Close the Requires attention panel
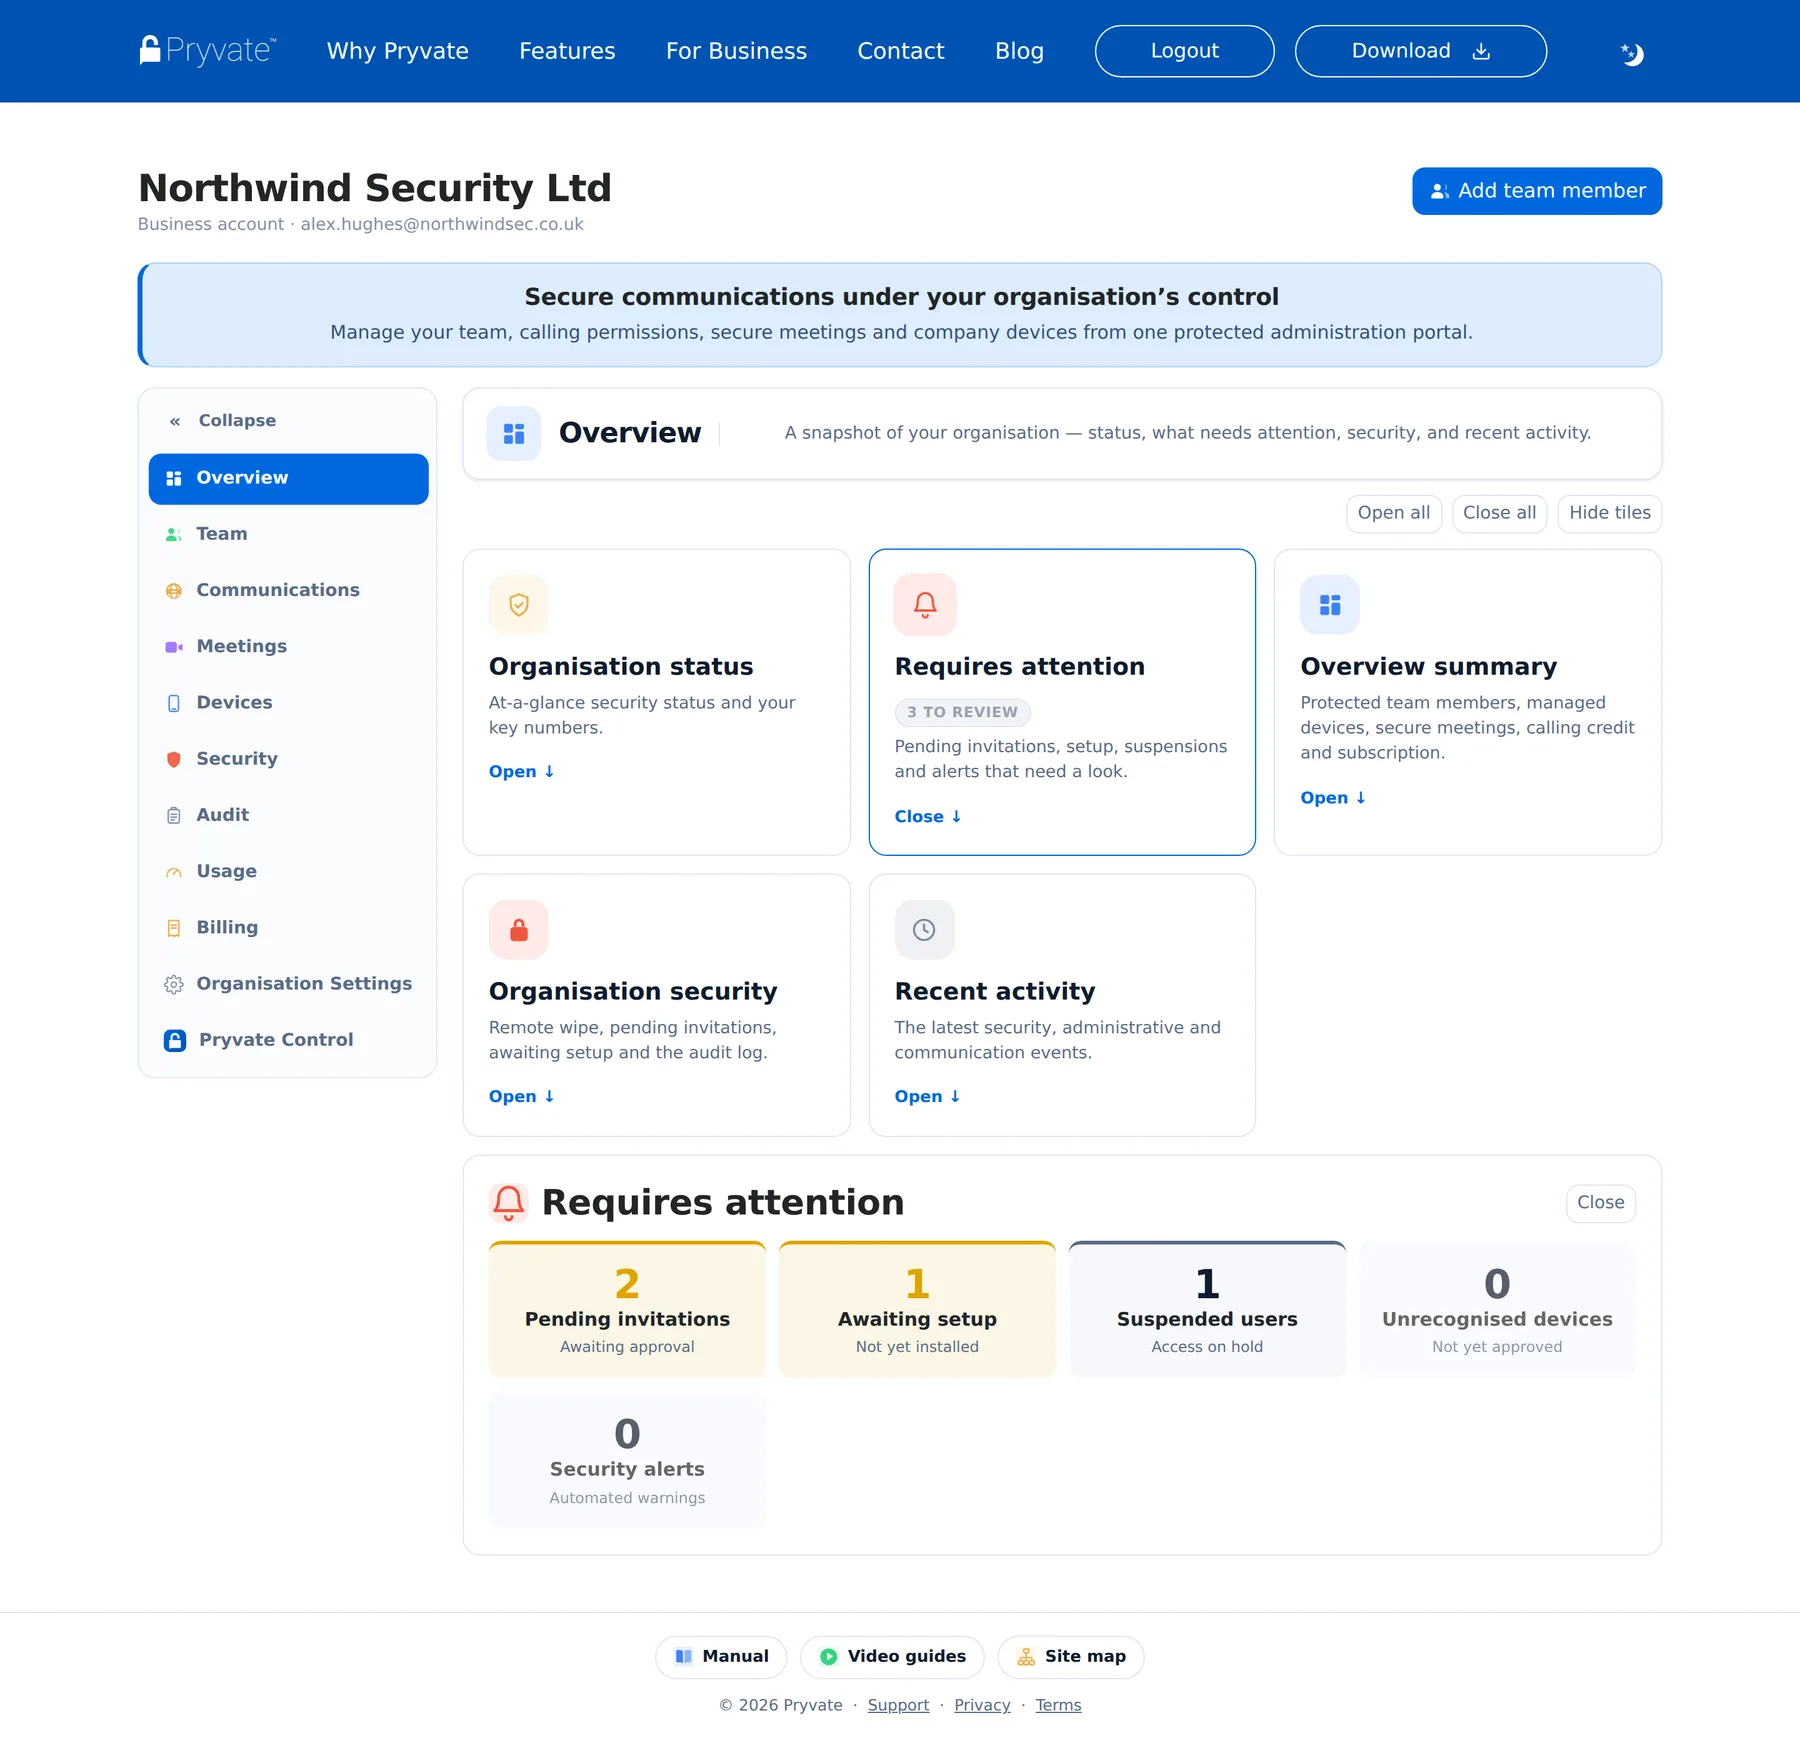1800x1743 pixels. (x=1600, y=1202)
